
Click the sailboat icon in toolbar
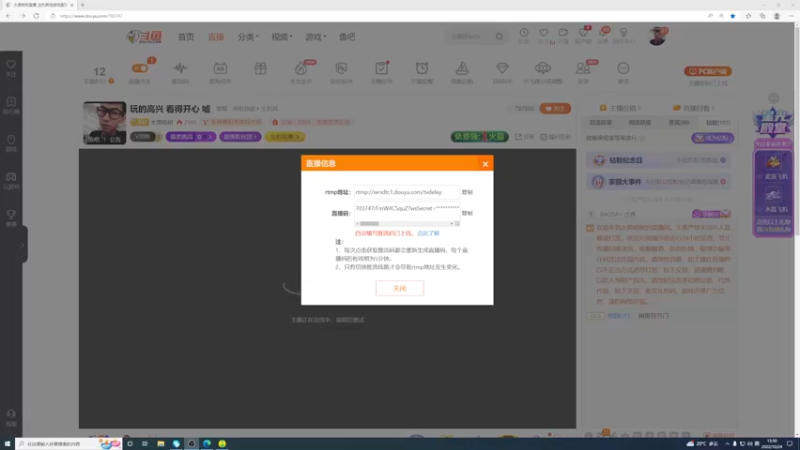click(x=462, y=68)
